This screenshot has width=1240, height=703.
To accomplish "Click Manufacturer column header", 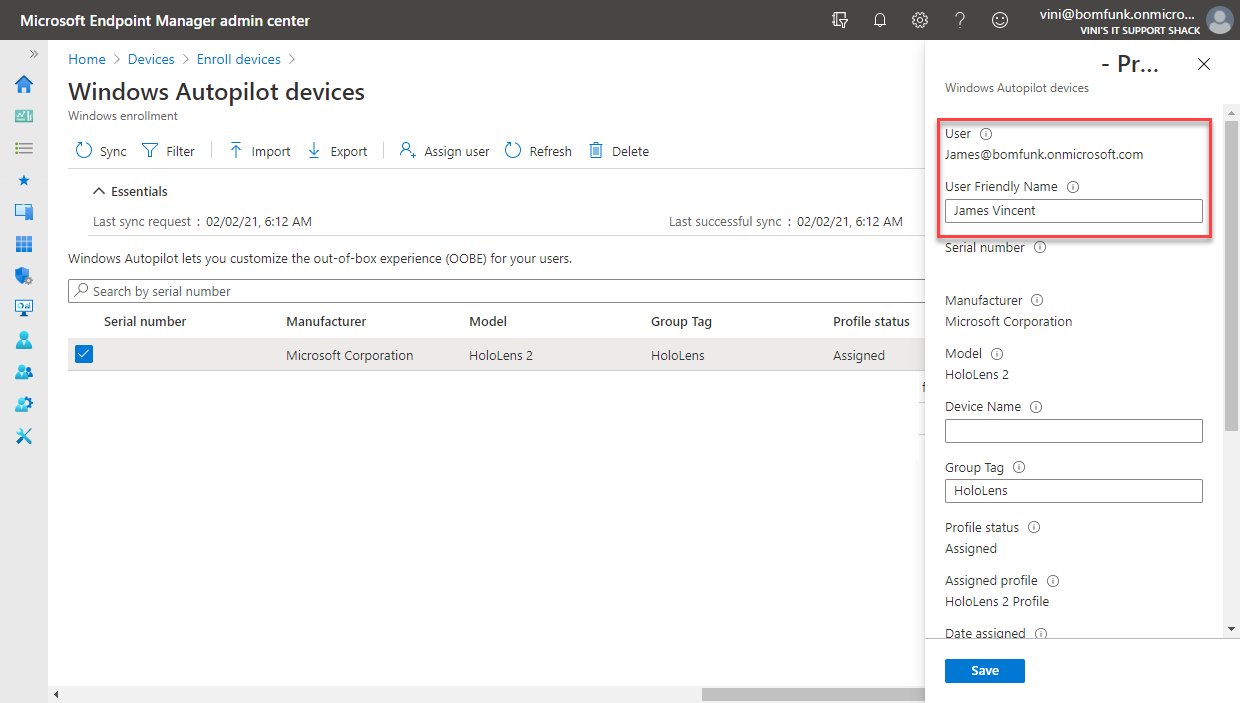I will tap(326, 322).
